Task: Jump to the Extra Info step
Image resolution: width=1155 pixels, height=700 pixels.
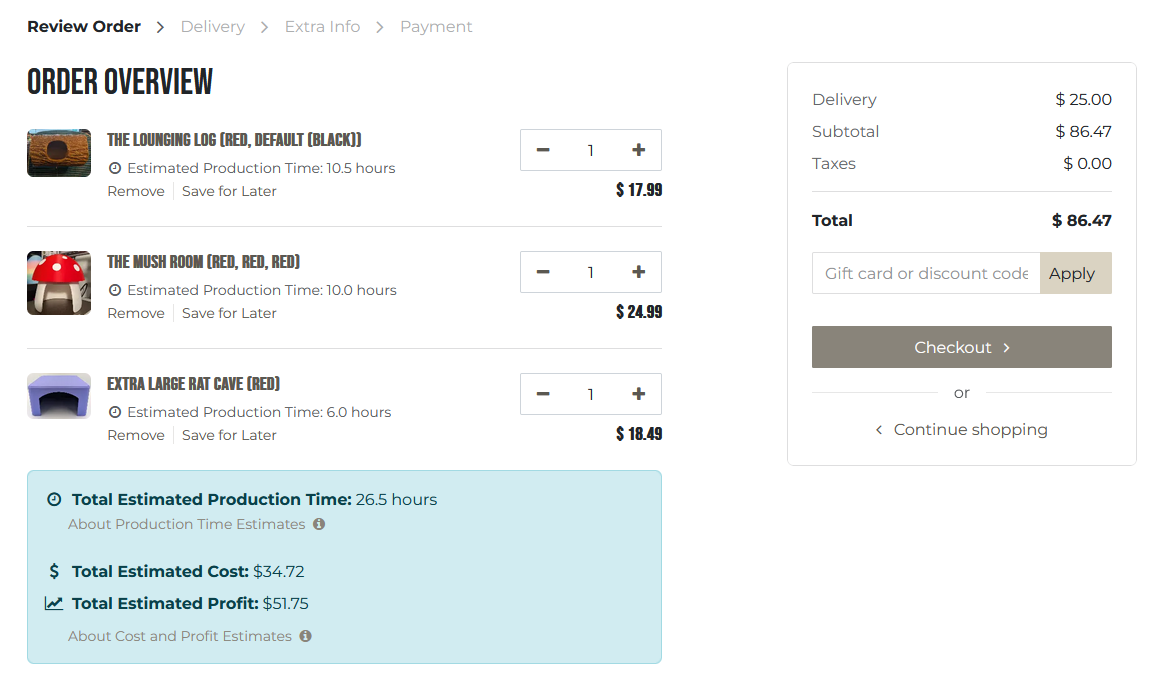Action: click(322, 27)
